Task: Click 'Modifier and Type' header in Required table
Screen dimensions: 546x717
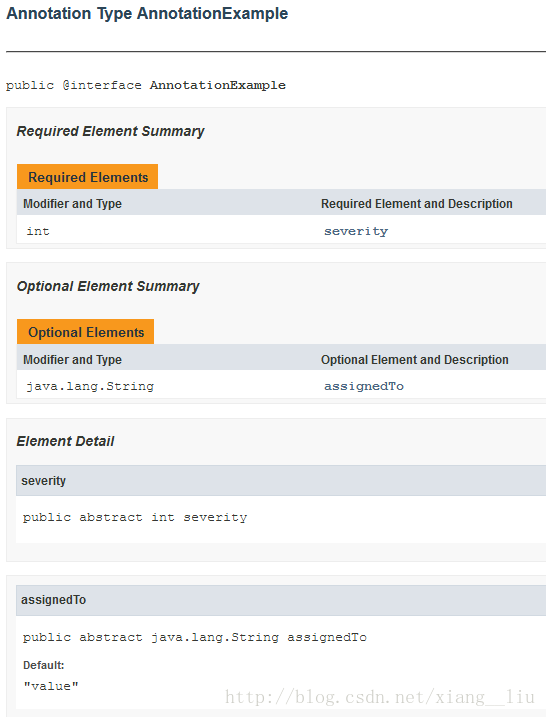Action: coord(72,204)
